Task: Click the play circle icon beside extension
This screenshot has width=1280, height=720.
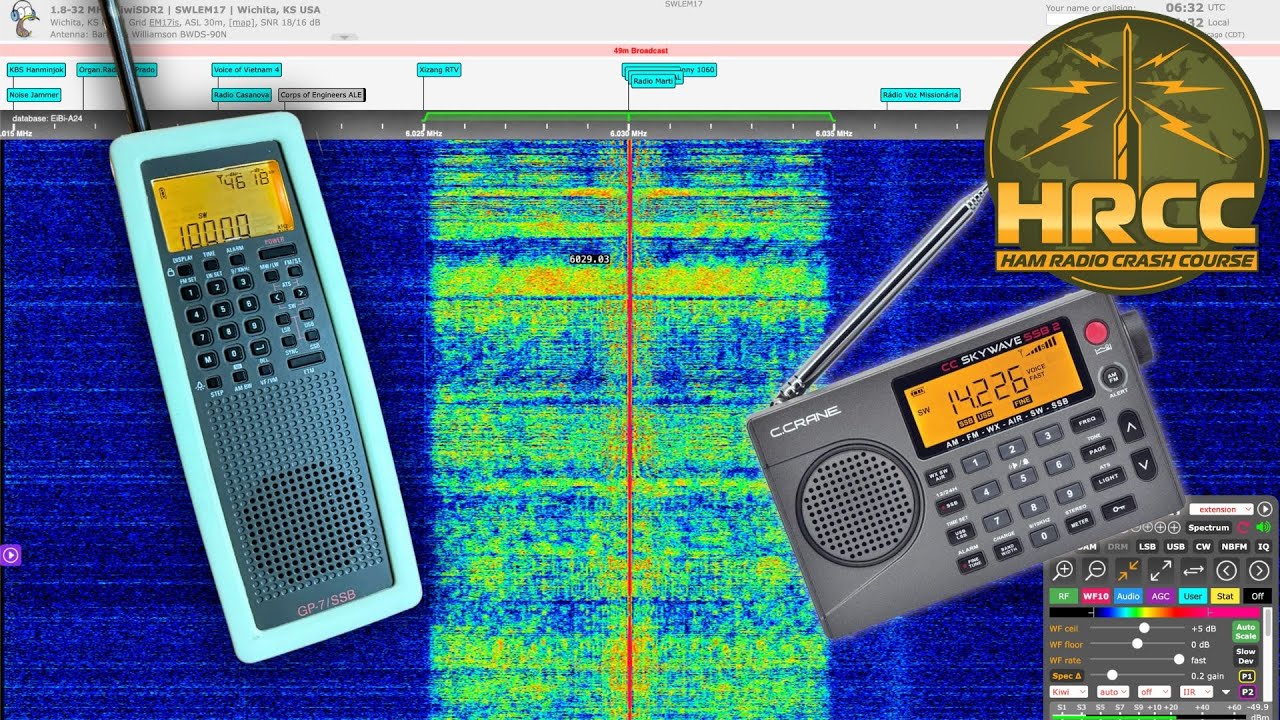Action: pyautogui.click(x=1264, y=509)
